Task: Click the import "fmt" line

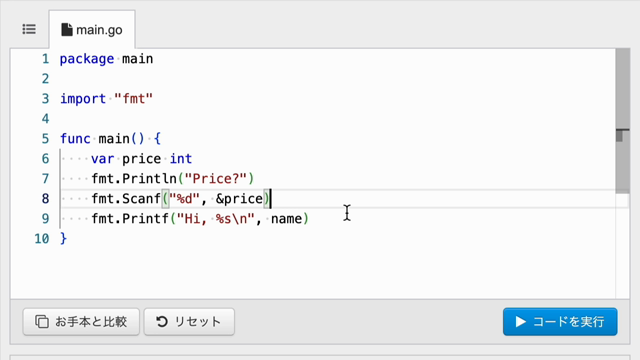Action: [107, 99]
